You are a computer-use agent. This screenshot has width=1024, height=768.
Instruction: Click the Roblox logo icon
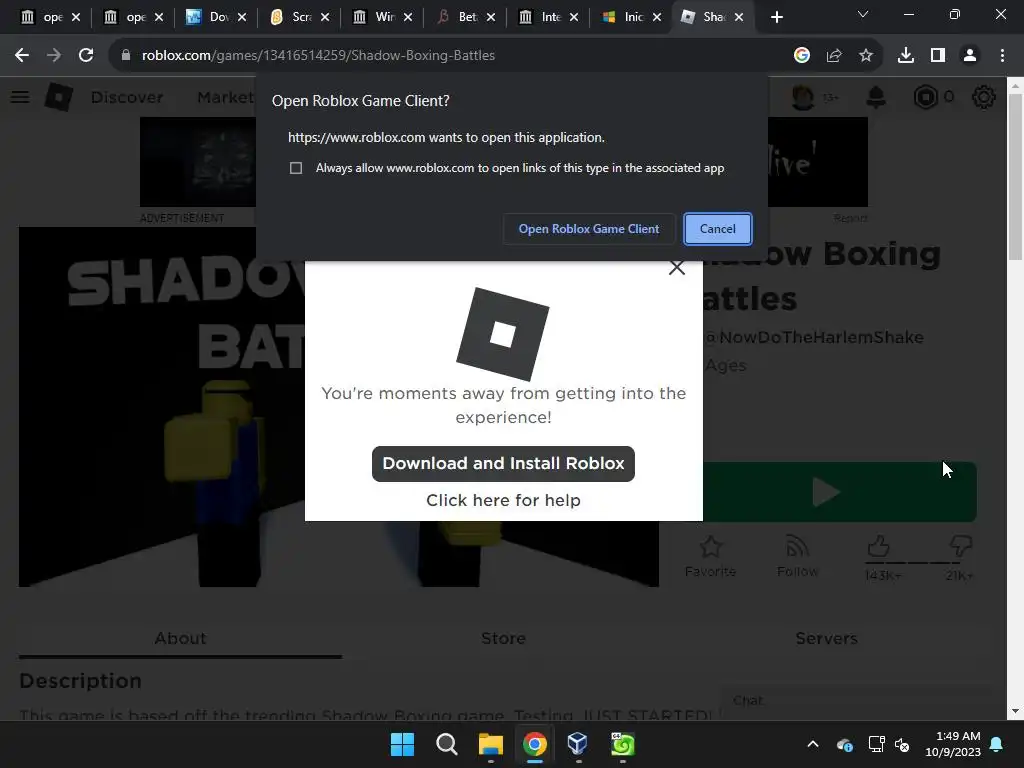pyautogui.click(x=59, y=97)
